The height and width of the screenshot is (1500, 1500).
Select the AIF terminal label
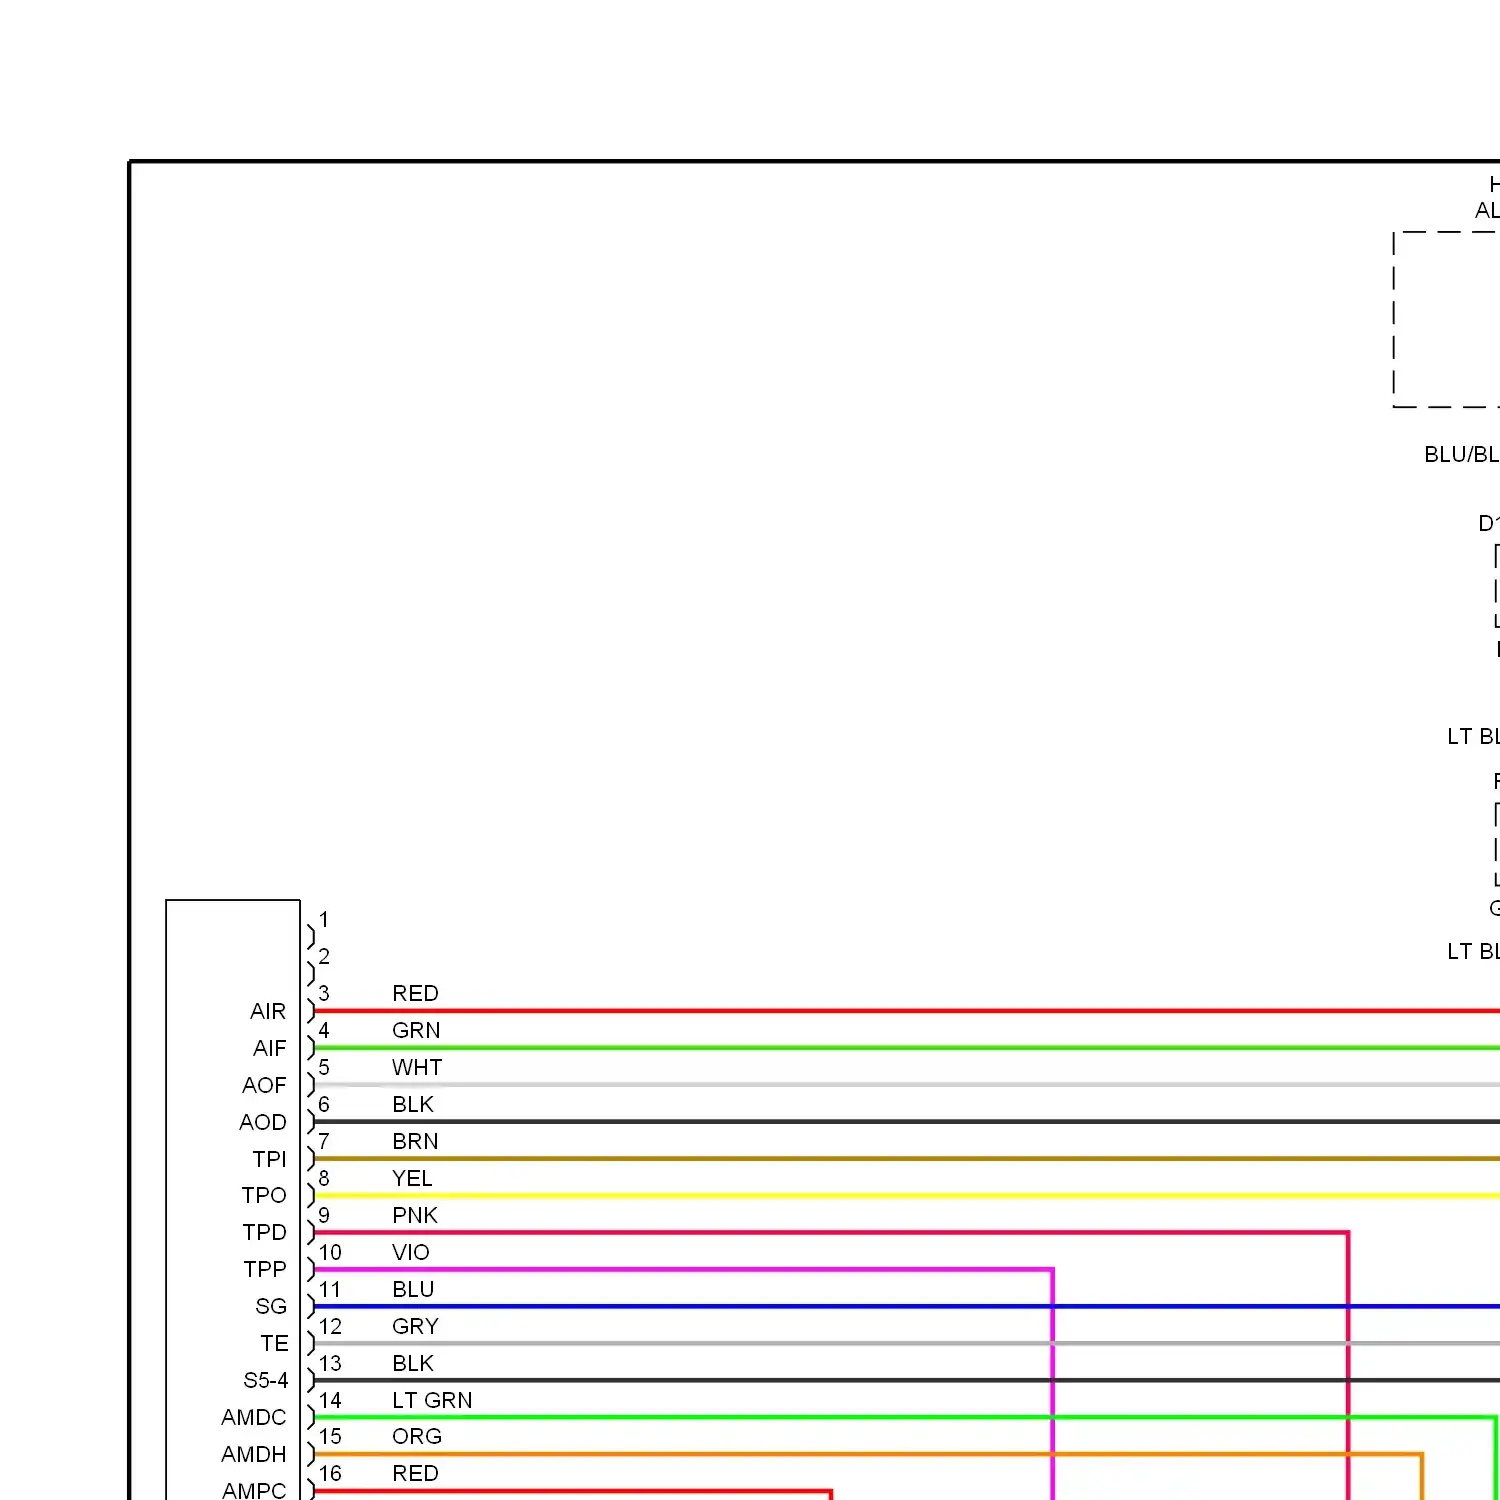270,1048
